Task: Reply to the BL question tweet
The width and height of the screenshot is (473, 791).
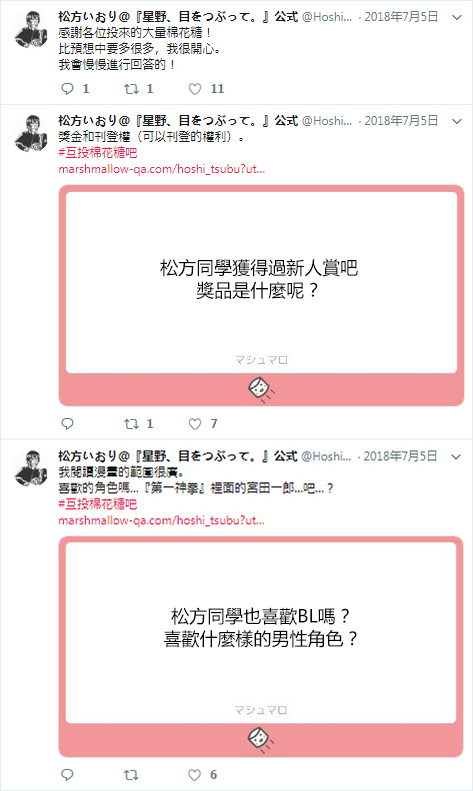Action: (x=68, y=775)
